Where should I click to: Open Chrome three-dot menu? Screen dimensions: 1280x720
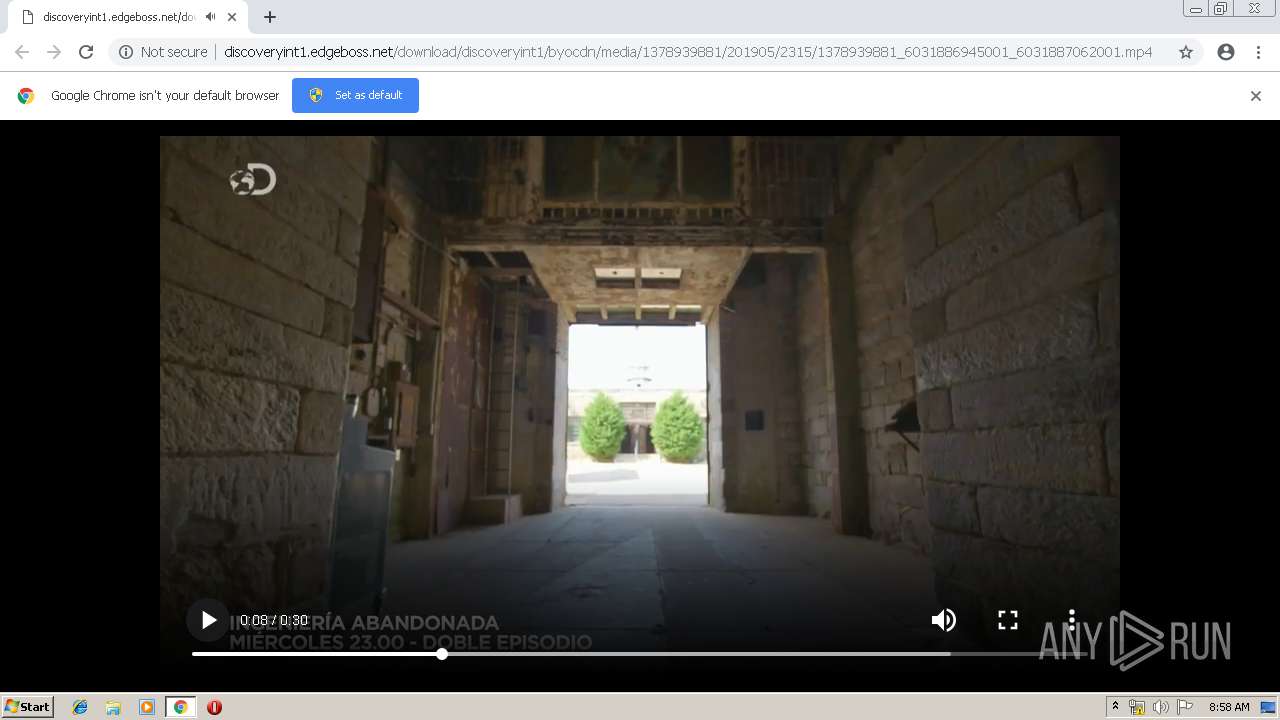1258,52
